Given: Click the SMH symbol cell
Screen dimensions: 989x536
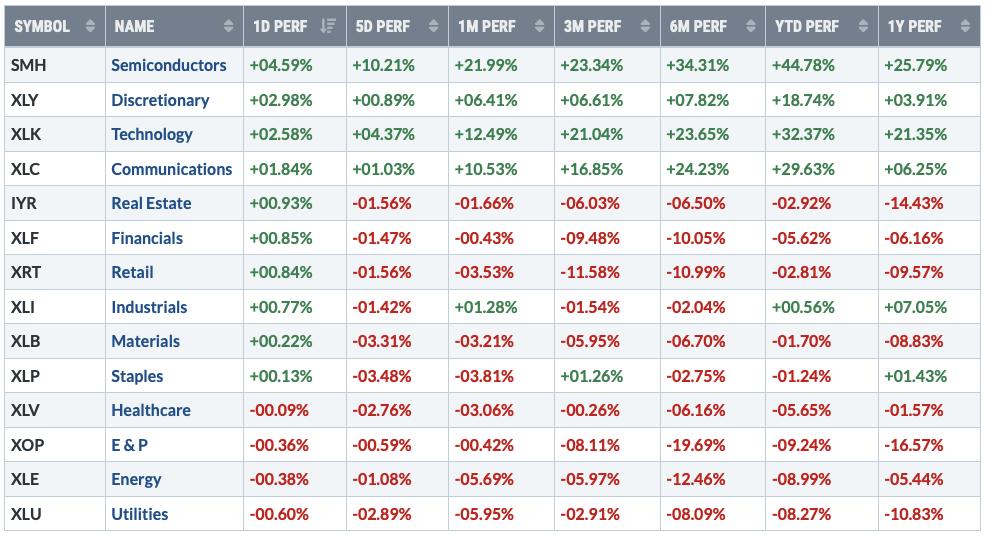Looking at the screenshot, I should pyautogui.click(x=28, y=65).
